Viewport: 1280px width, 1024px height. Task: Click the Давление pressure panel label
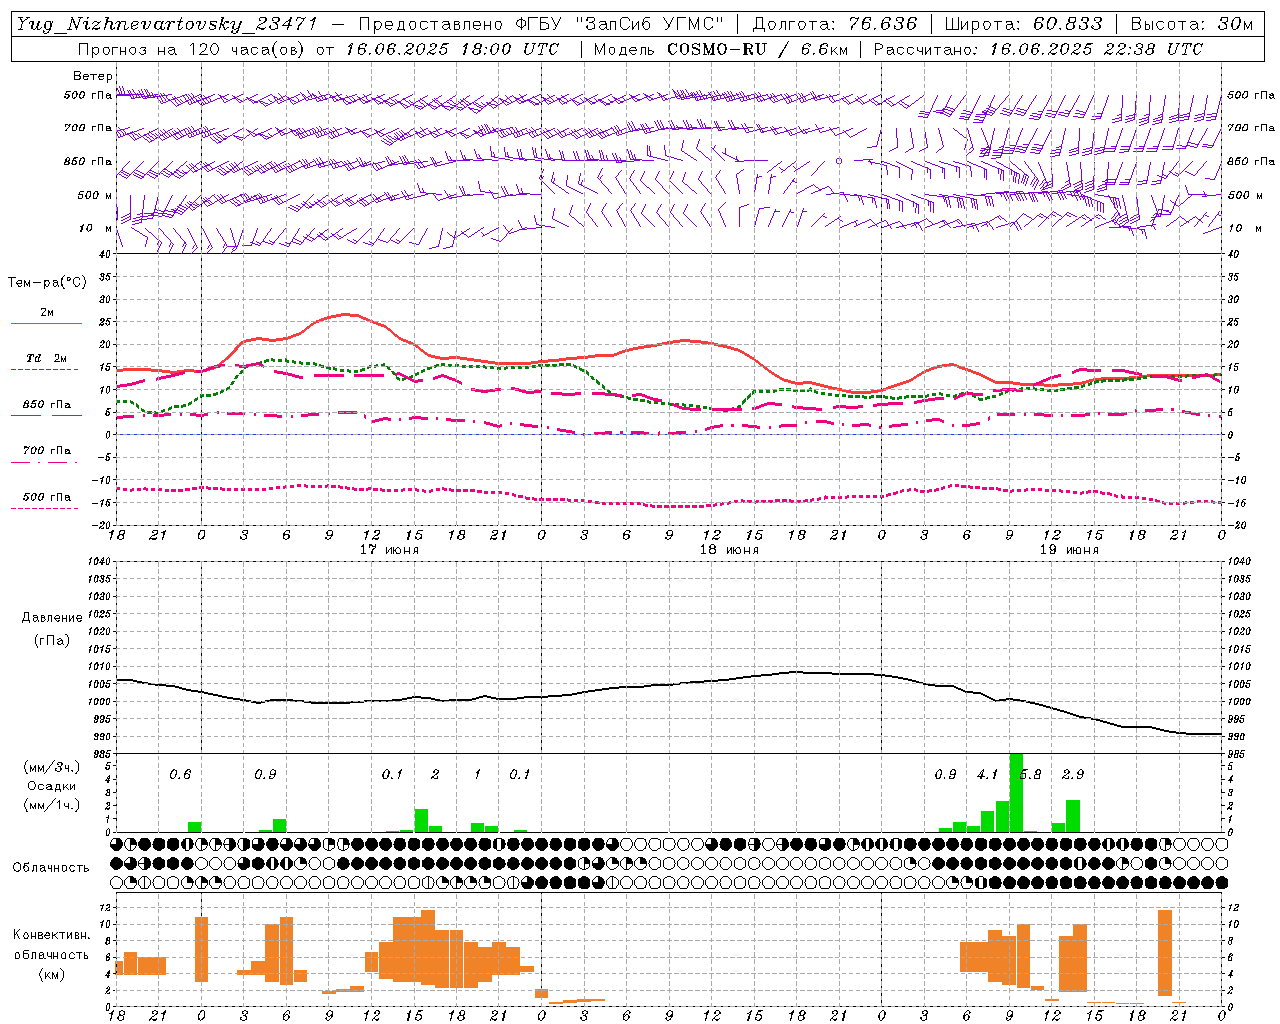tap(52, 618)
